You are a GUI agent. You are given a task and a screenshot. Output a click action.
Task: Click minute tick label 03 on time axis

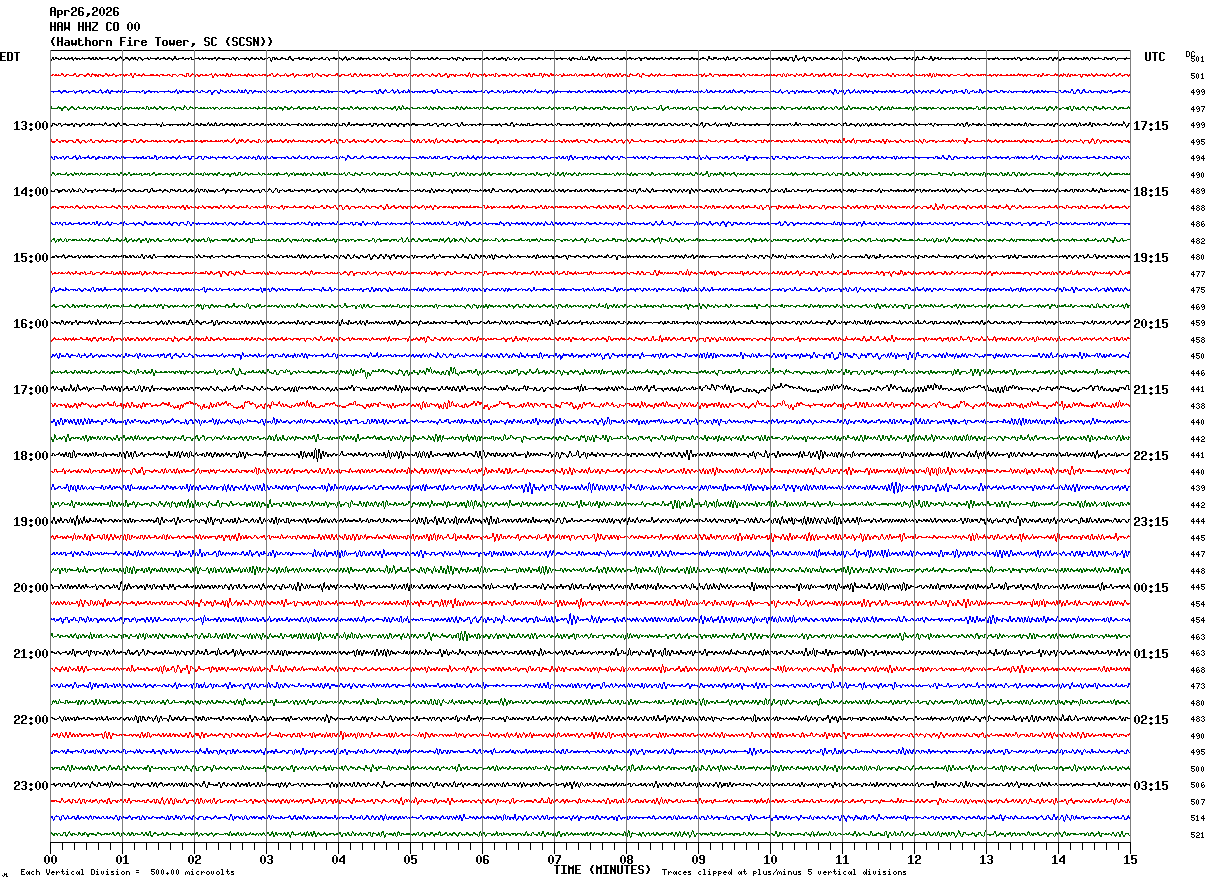[x=266, y=859]
